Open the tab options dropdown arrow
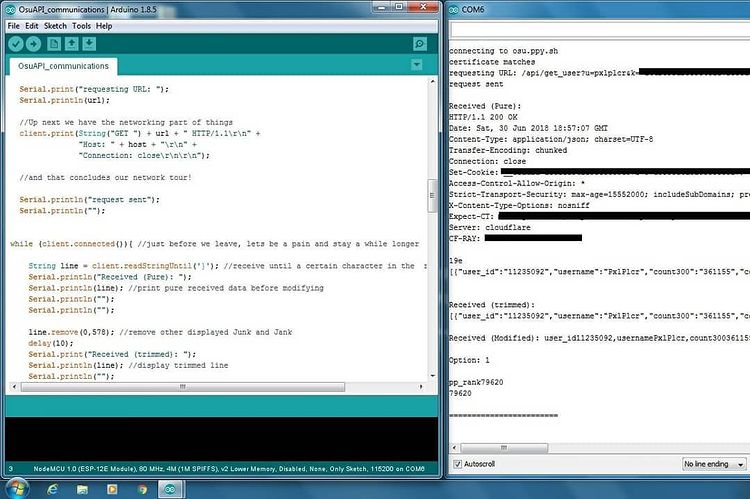 (417, 65)
